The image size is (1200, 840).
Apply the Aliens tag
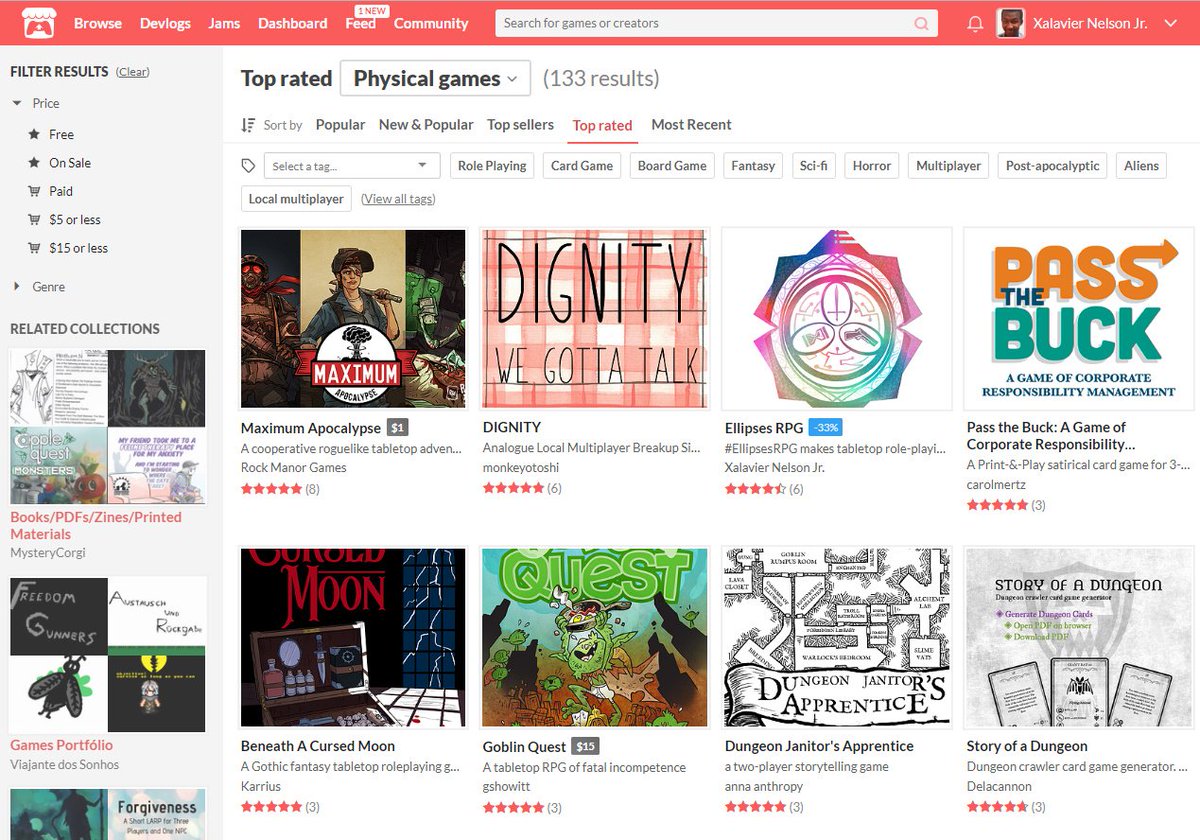click(x=1141, y=166)
